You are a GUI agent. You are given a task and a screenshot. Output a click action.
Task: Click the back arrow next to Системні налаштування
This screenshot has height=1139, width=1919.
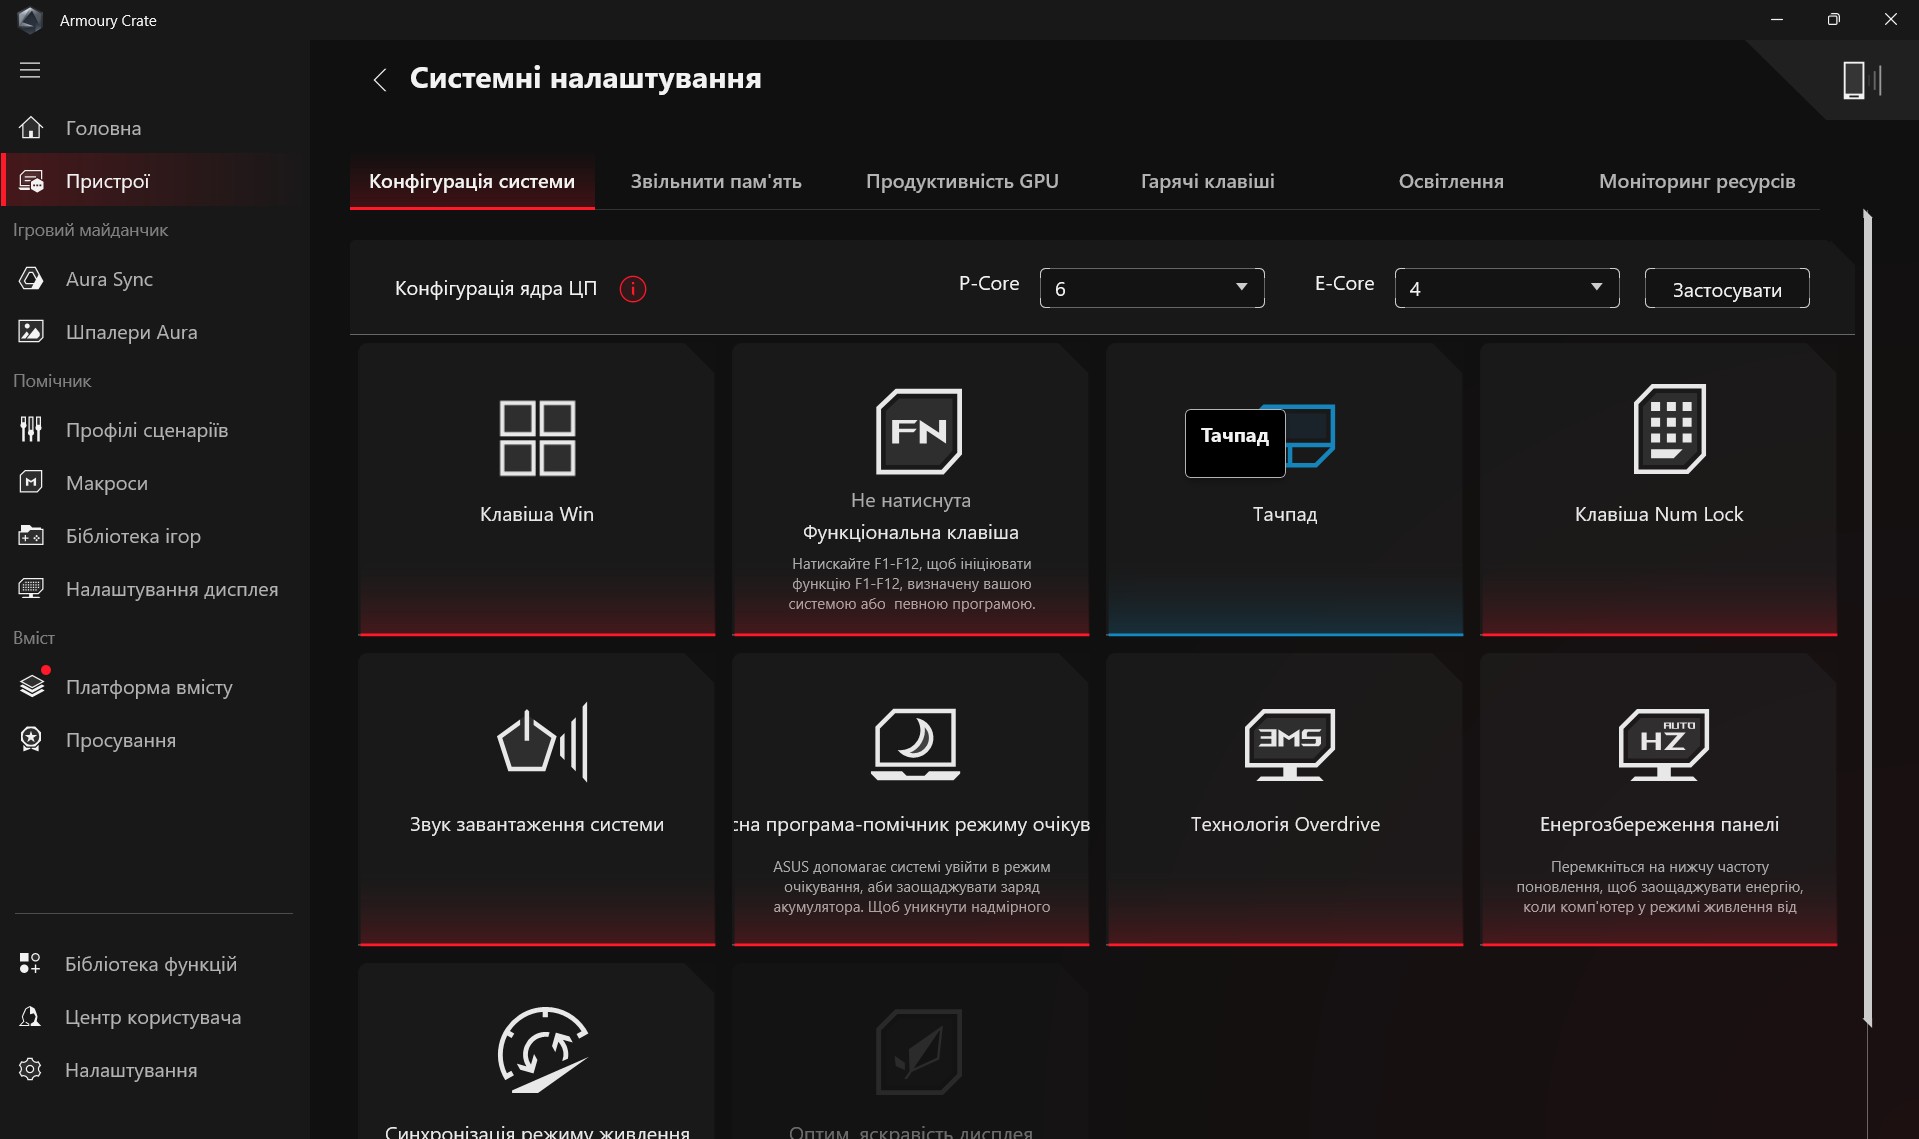tap(380, 80)
